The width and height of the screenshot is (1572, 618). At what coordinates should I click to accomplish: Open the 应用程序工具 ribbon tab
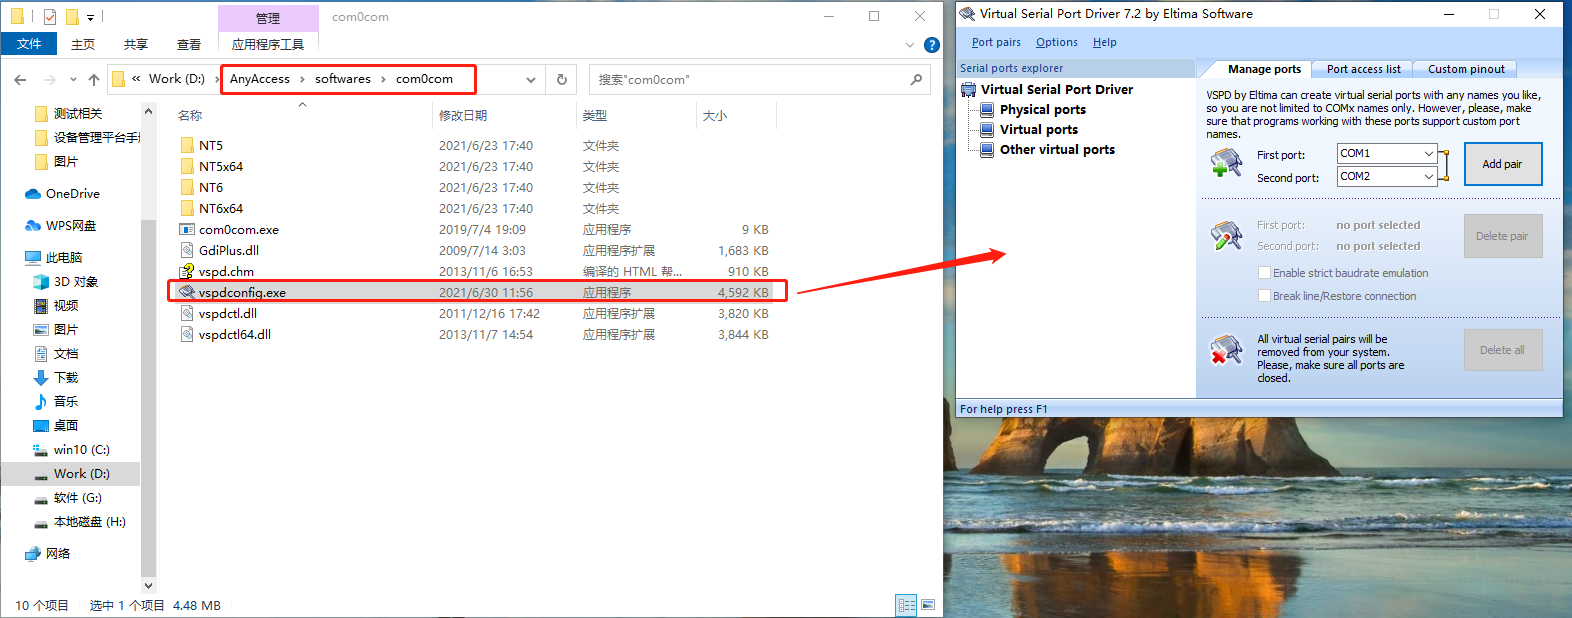(x=268, y=44)
